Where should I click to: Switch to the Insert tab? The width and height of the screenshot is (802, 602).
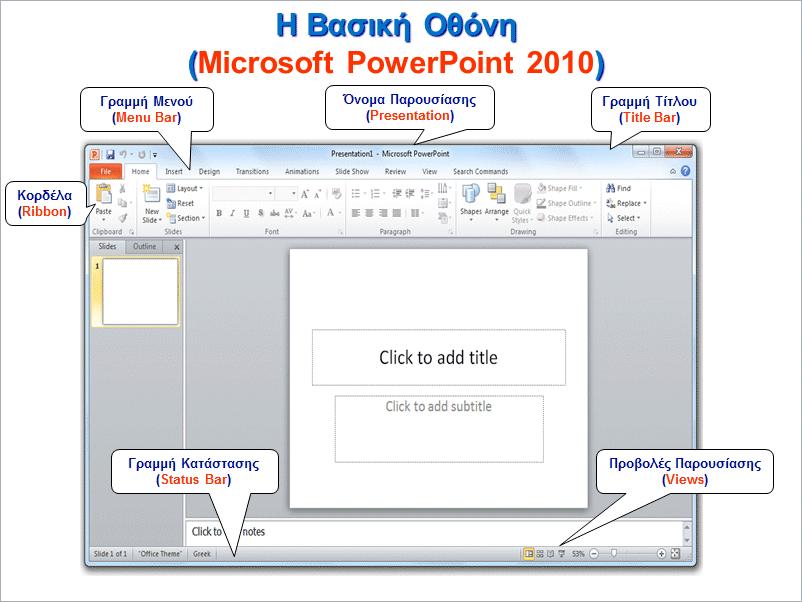tap(174, 171)
